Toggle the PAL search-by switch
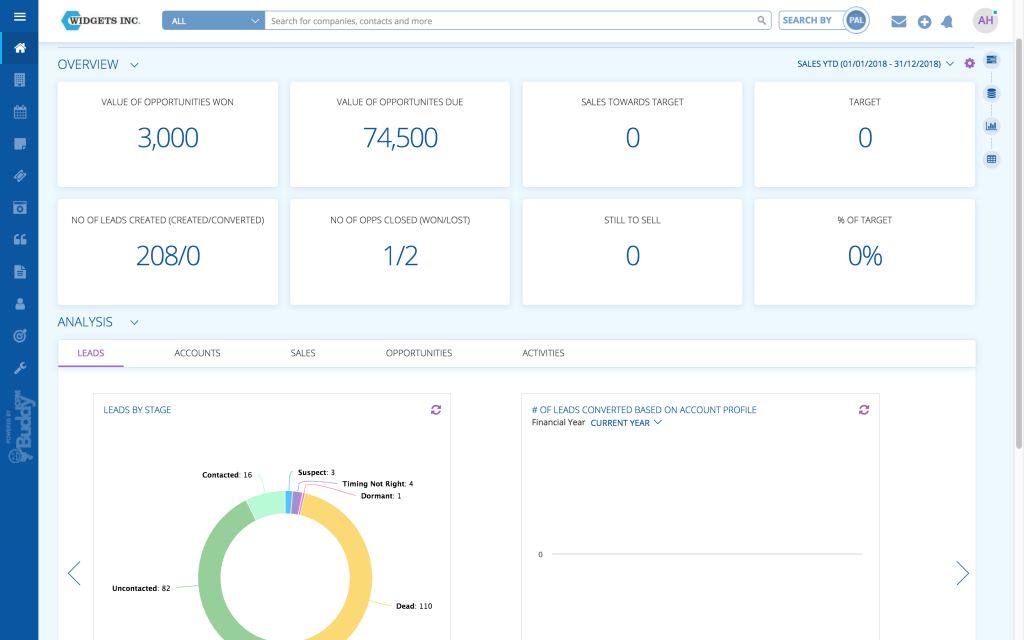1024x640 pixels. point(855,20)
